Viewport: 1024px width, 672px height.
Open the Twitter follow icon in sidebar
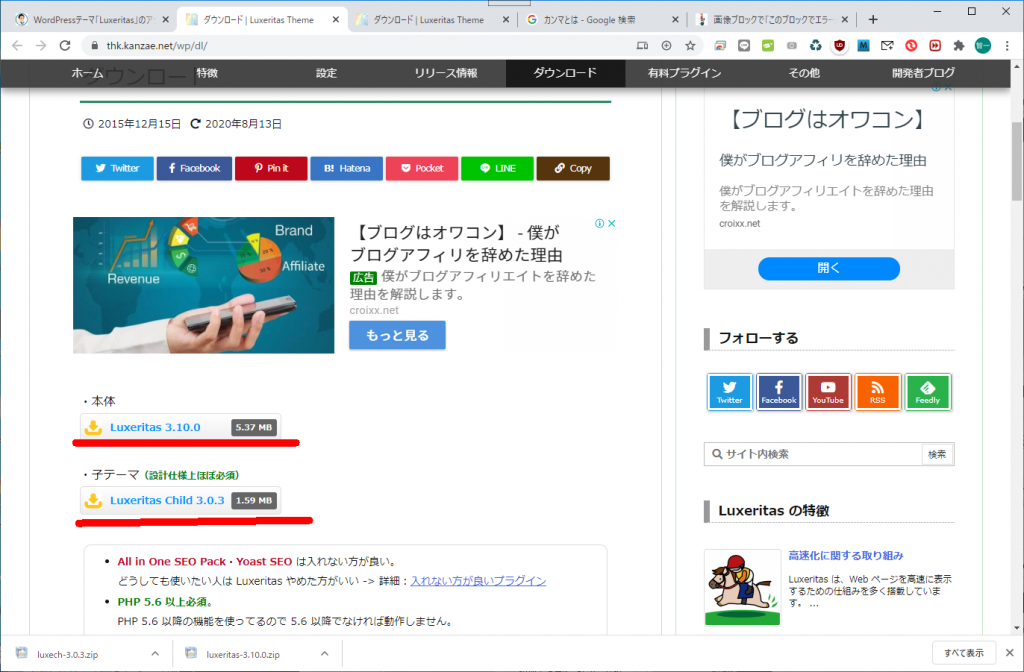coord(729,392)
